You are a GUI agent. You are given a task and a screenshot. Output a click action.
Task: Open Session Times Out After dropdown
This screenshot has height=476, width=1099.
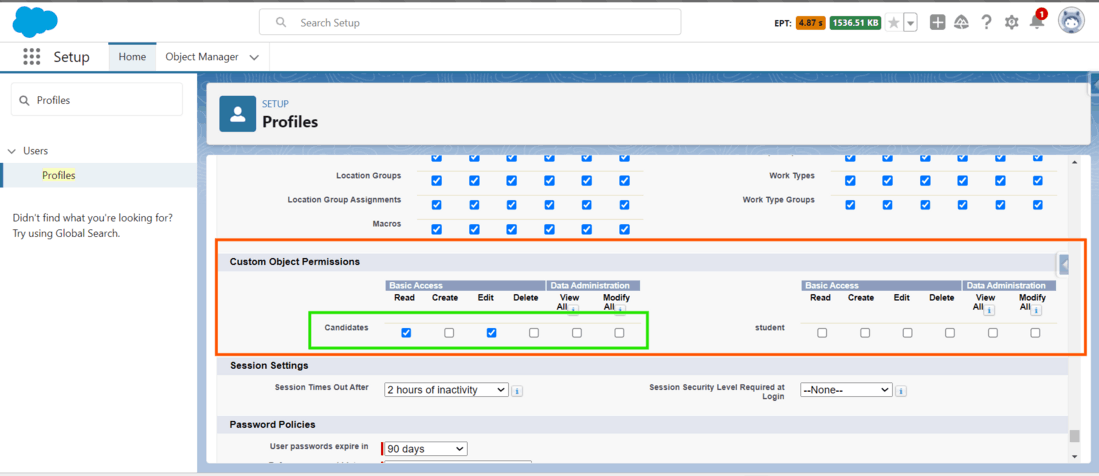tap(446, 390)
